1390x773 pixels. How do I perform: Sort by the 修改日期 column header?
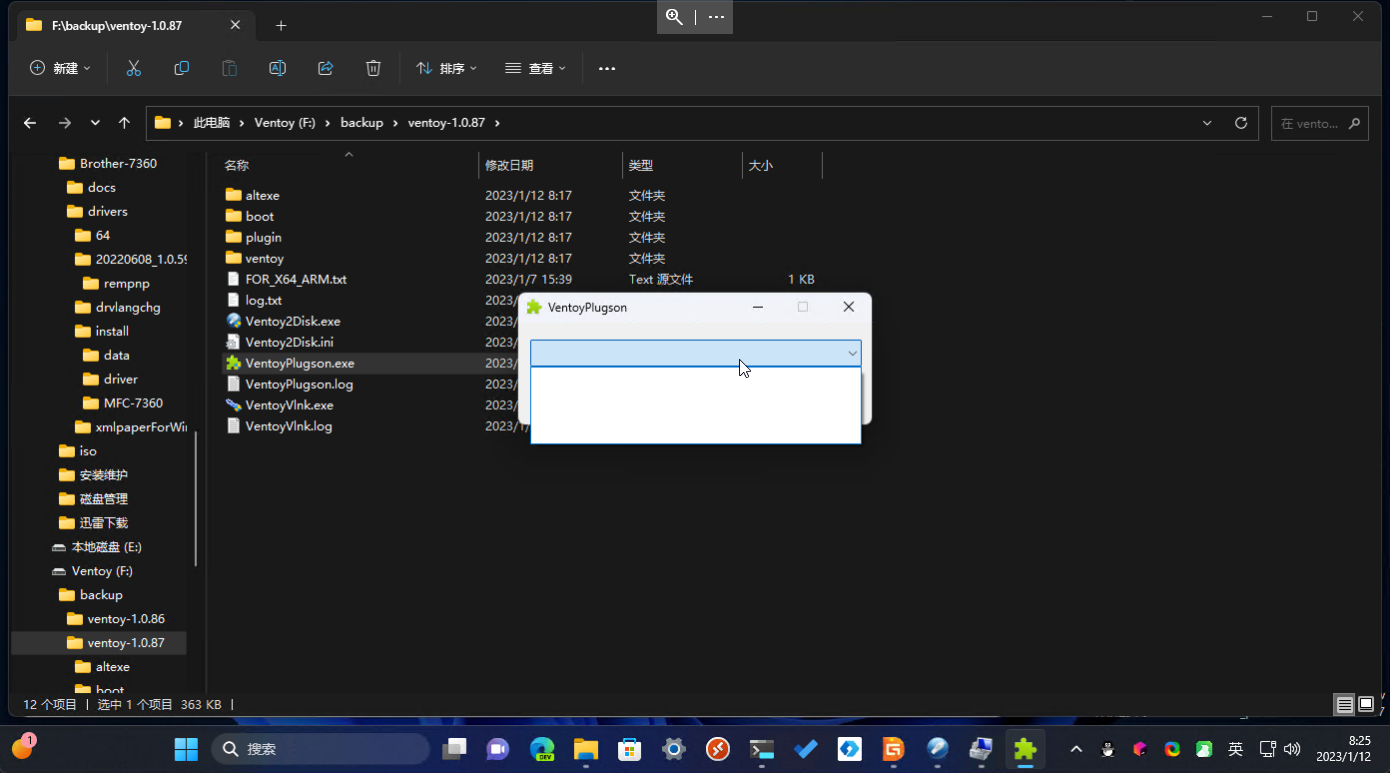point(550,165)
